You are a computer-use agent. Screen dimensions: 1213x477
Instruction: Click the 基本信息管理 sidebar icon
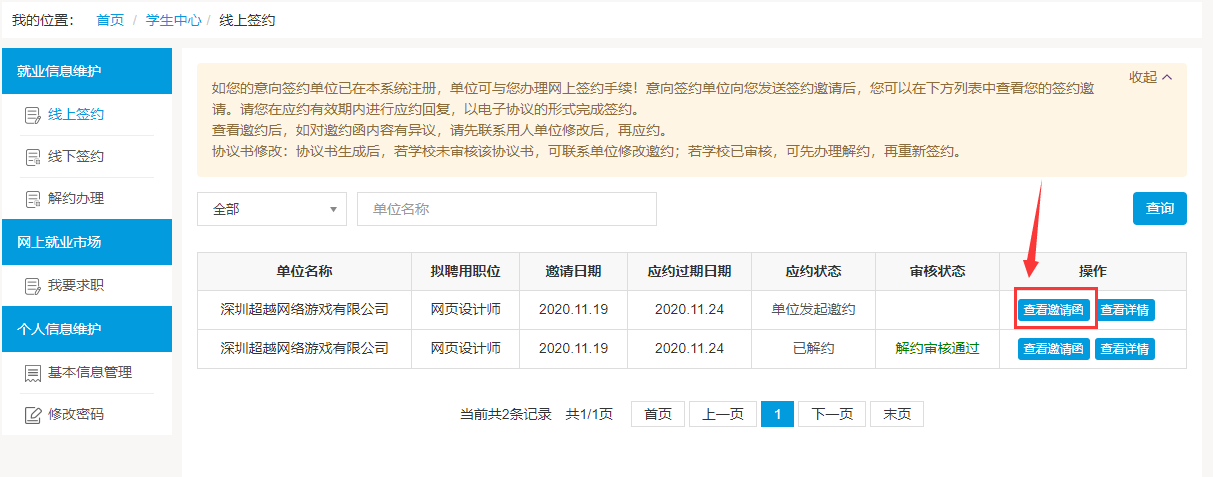[32, 373]
